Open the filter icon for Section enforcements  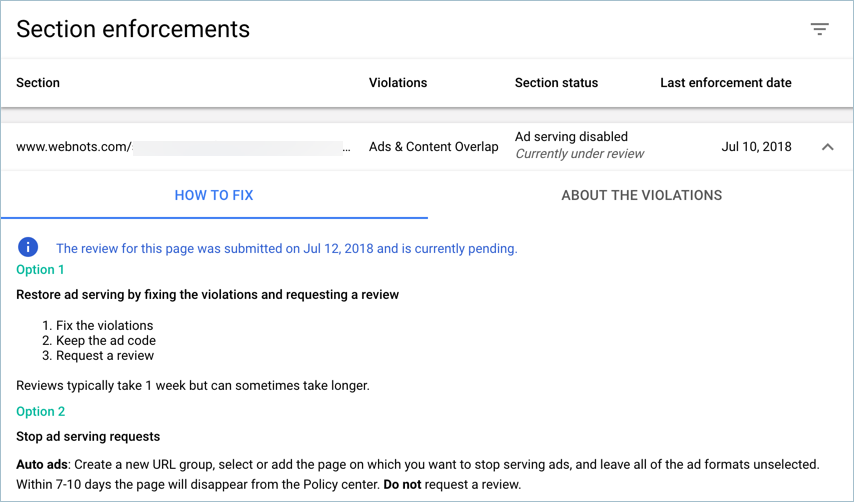(819, 29)
